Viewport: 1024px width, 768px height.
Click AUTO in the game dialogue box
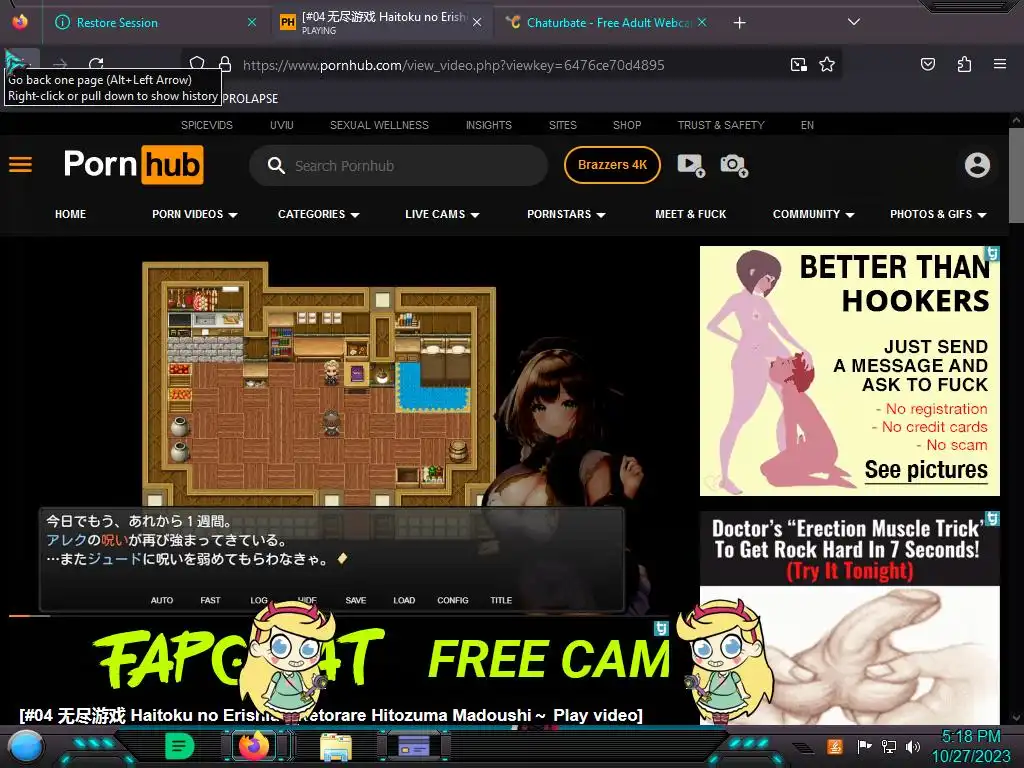click(x=162, y=600)
